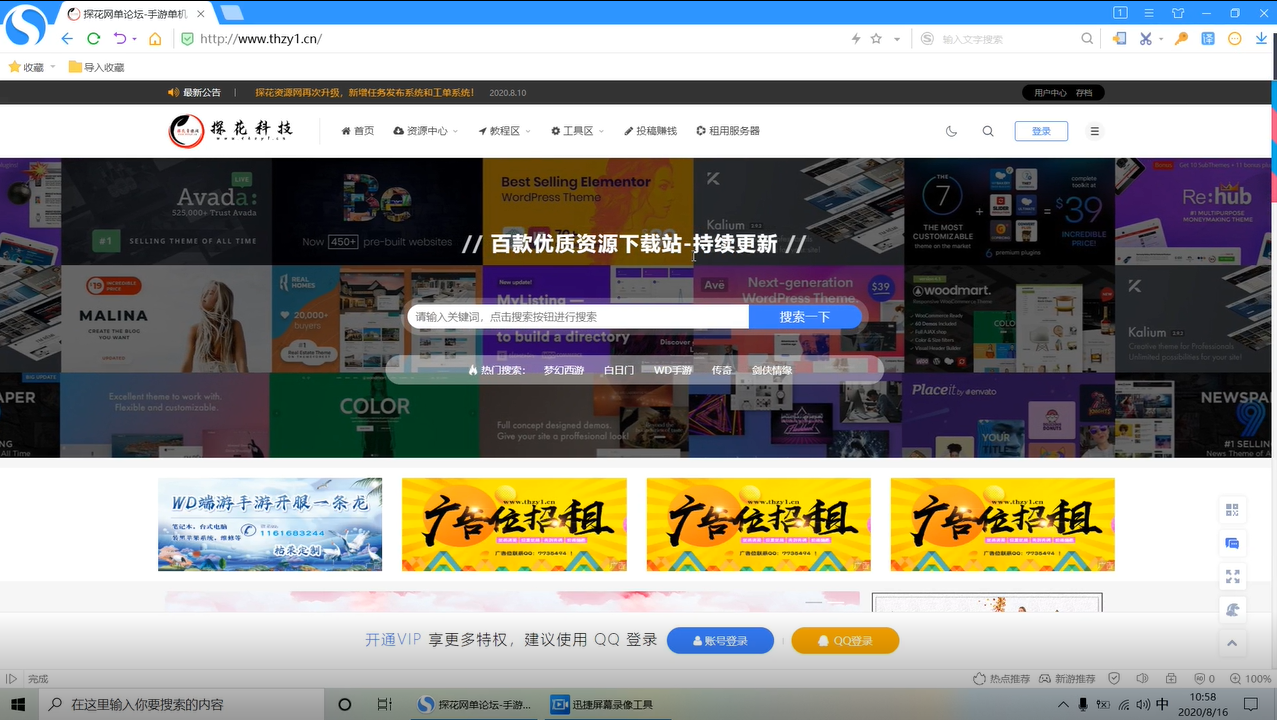Close the 探花网单论坛 tab
The image size is (1277, 720).
(x=201, y=15)
